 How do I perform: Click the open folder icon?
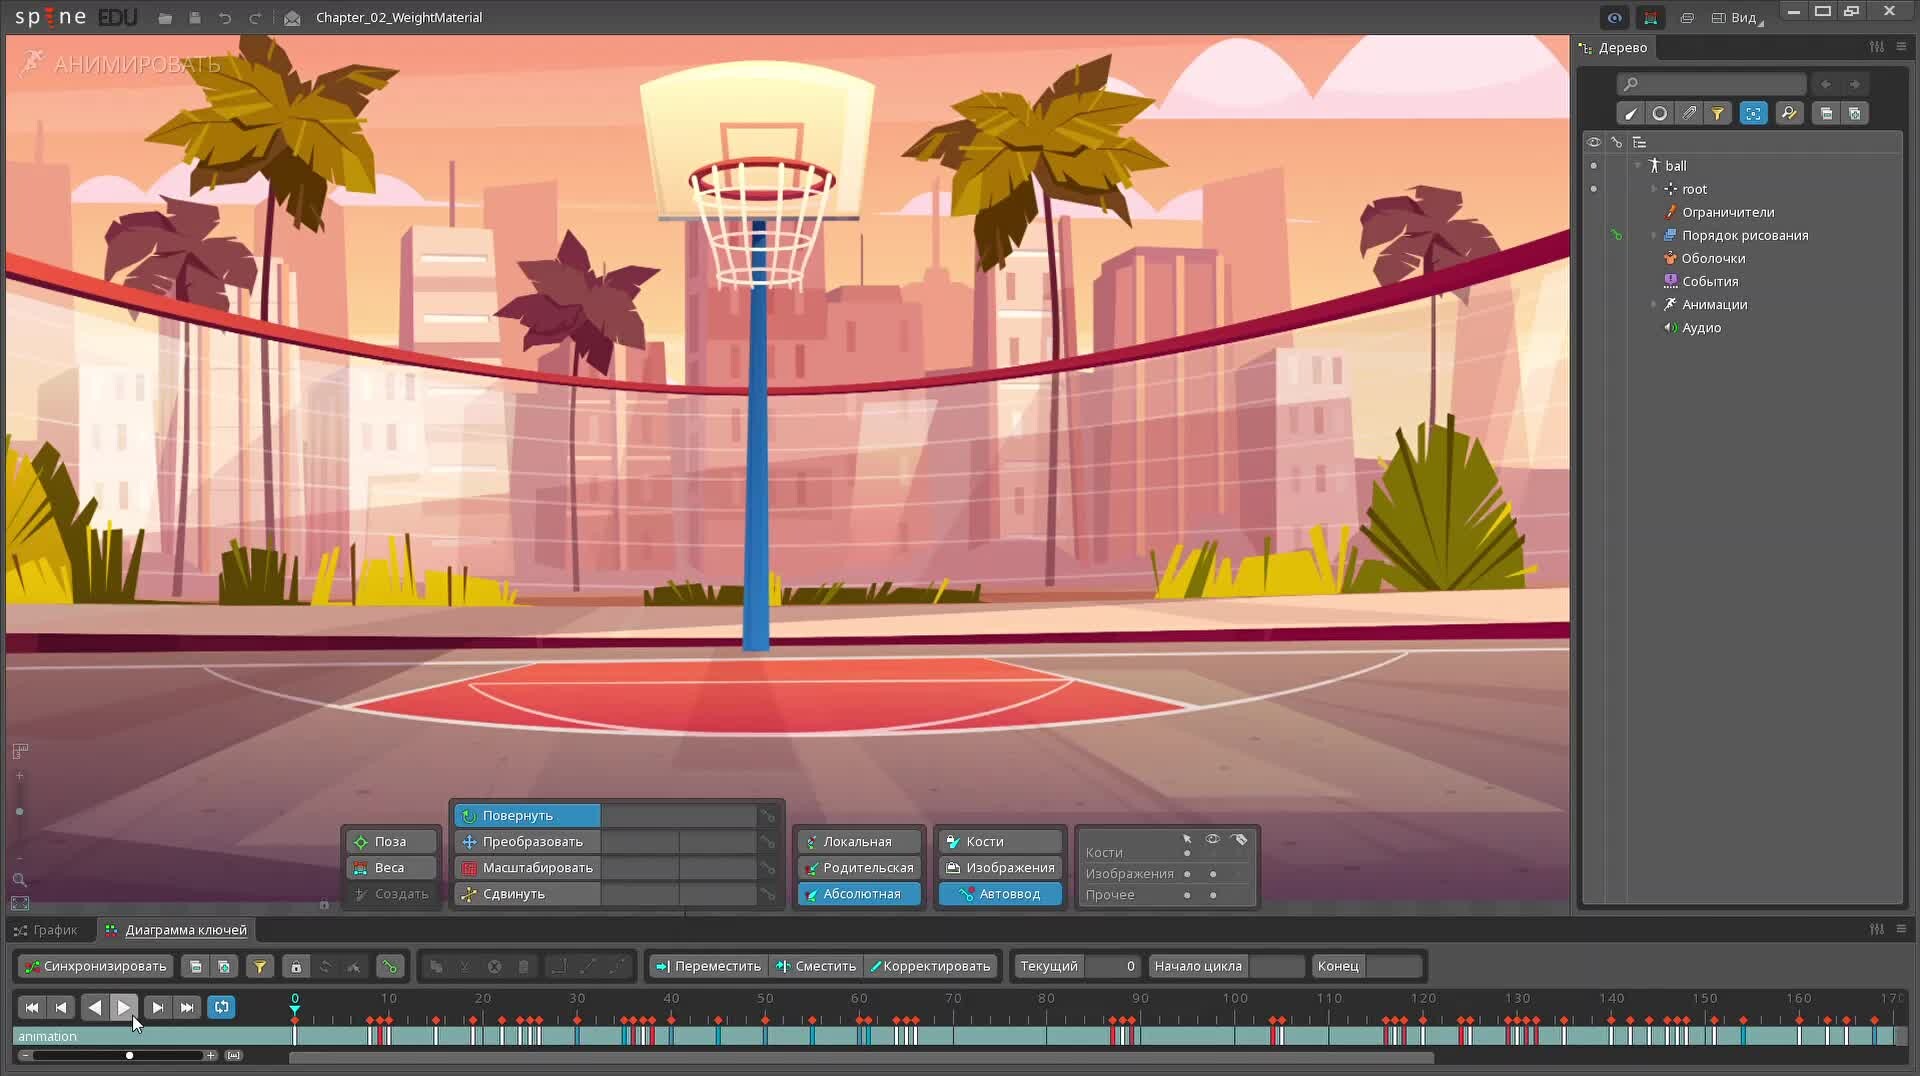tap(165, 18)
